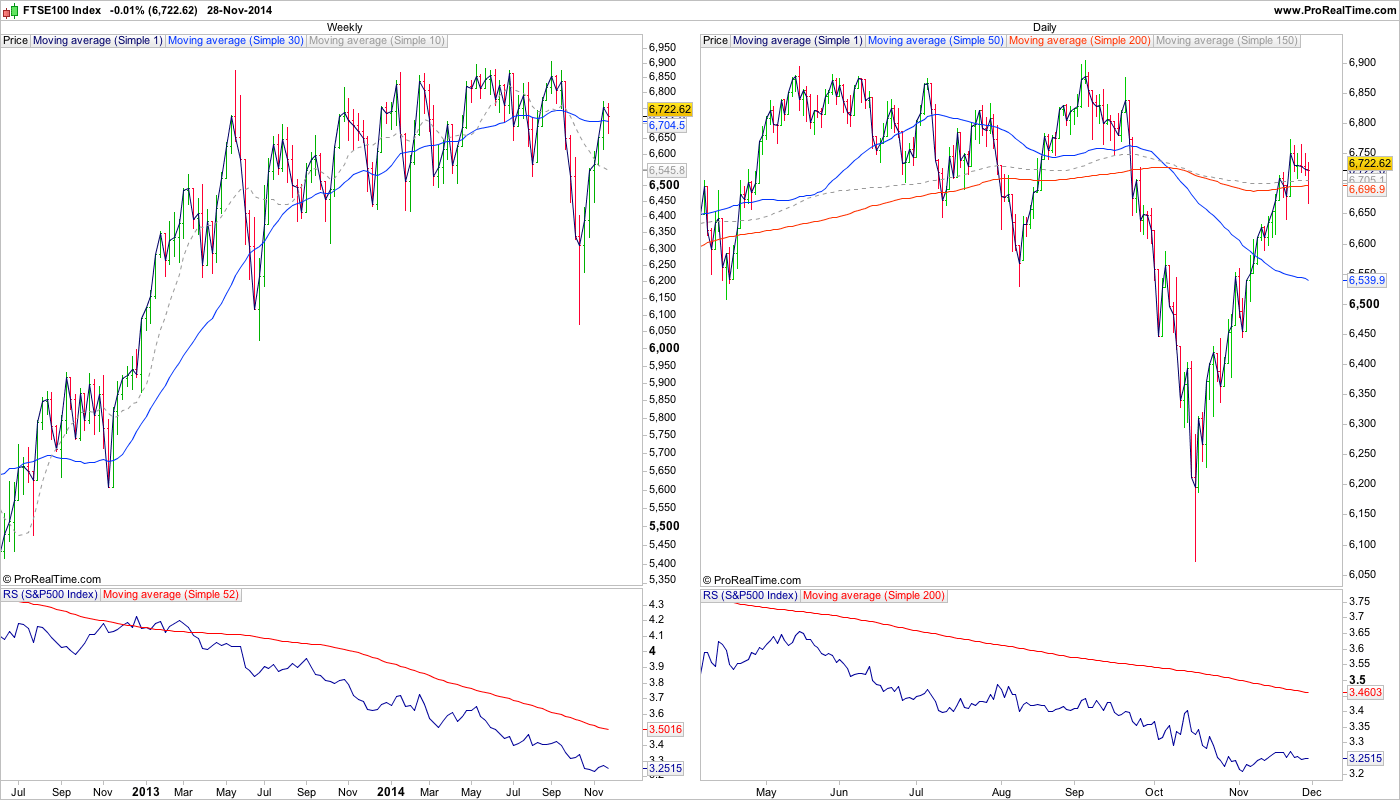1400x800 pixels.
Task: Select the Daily chart title
Action: (1044, 27)
